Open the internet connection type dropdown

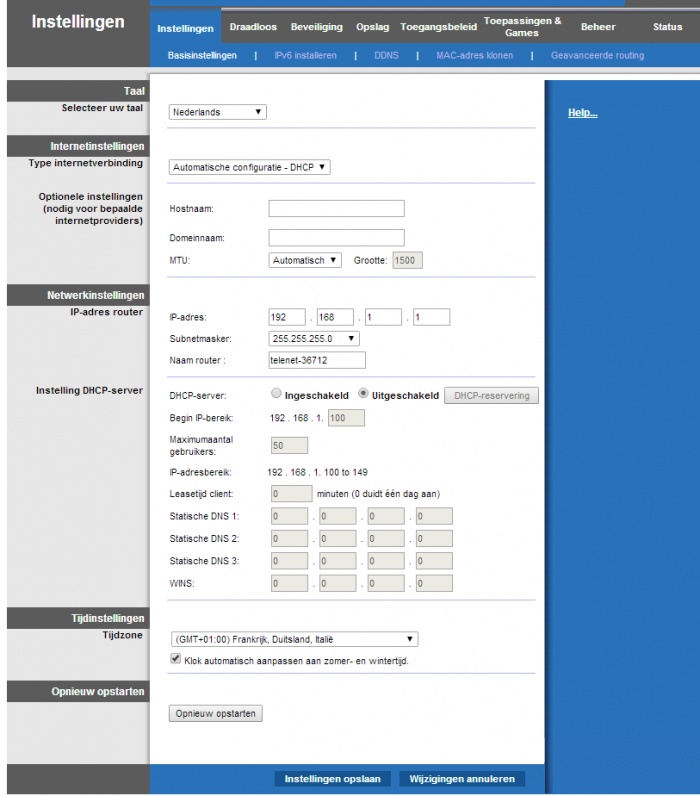coord(249,167)
